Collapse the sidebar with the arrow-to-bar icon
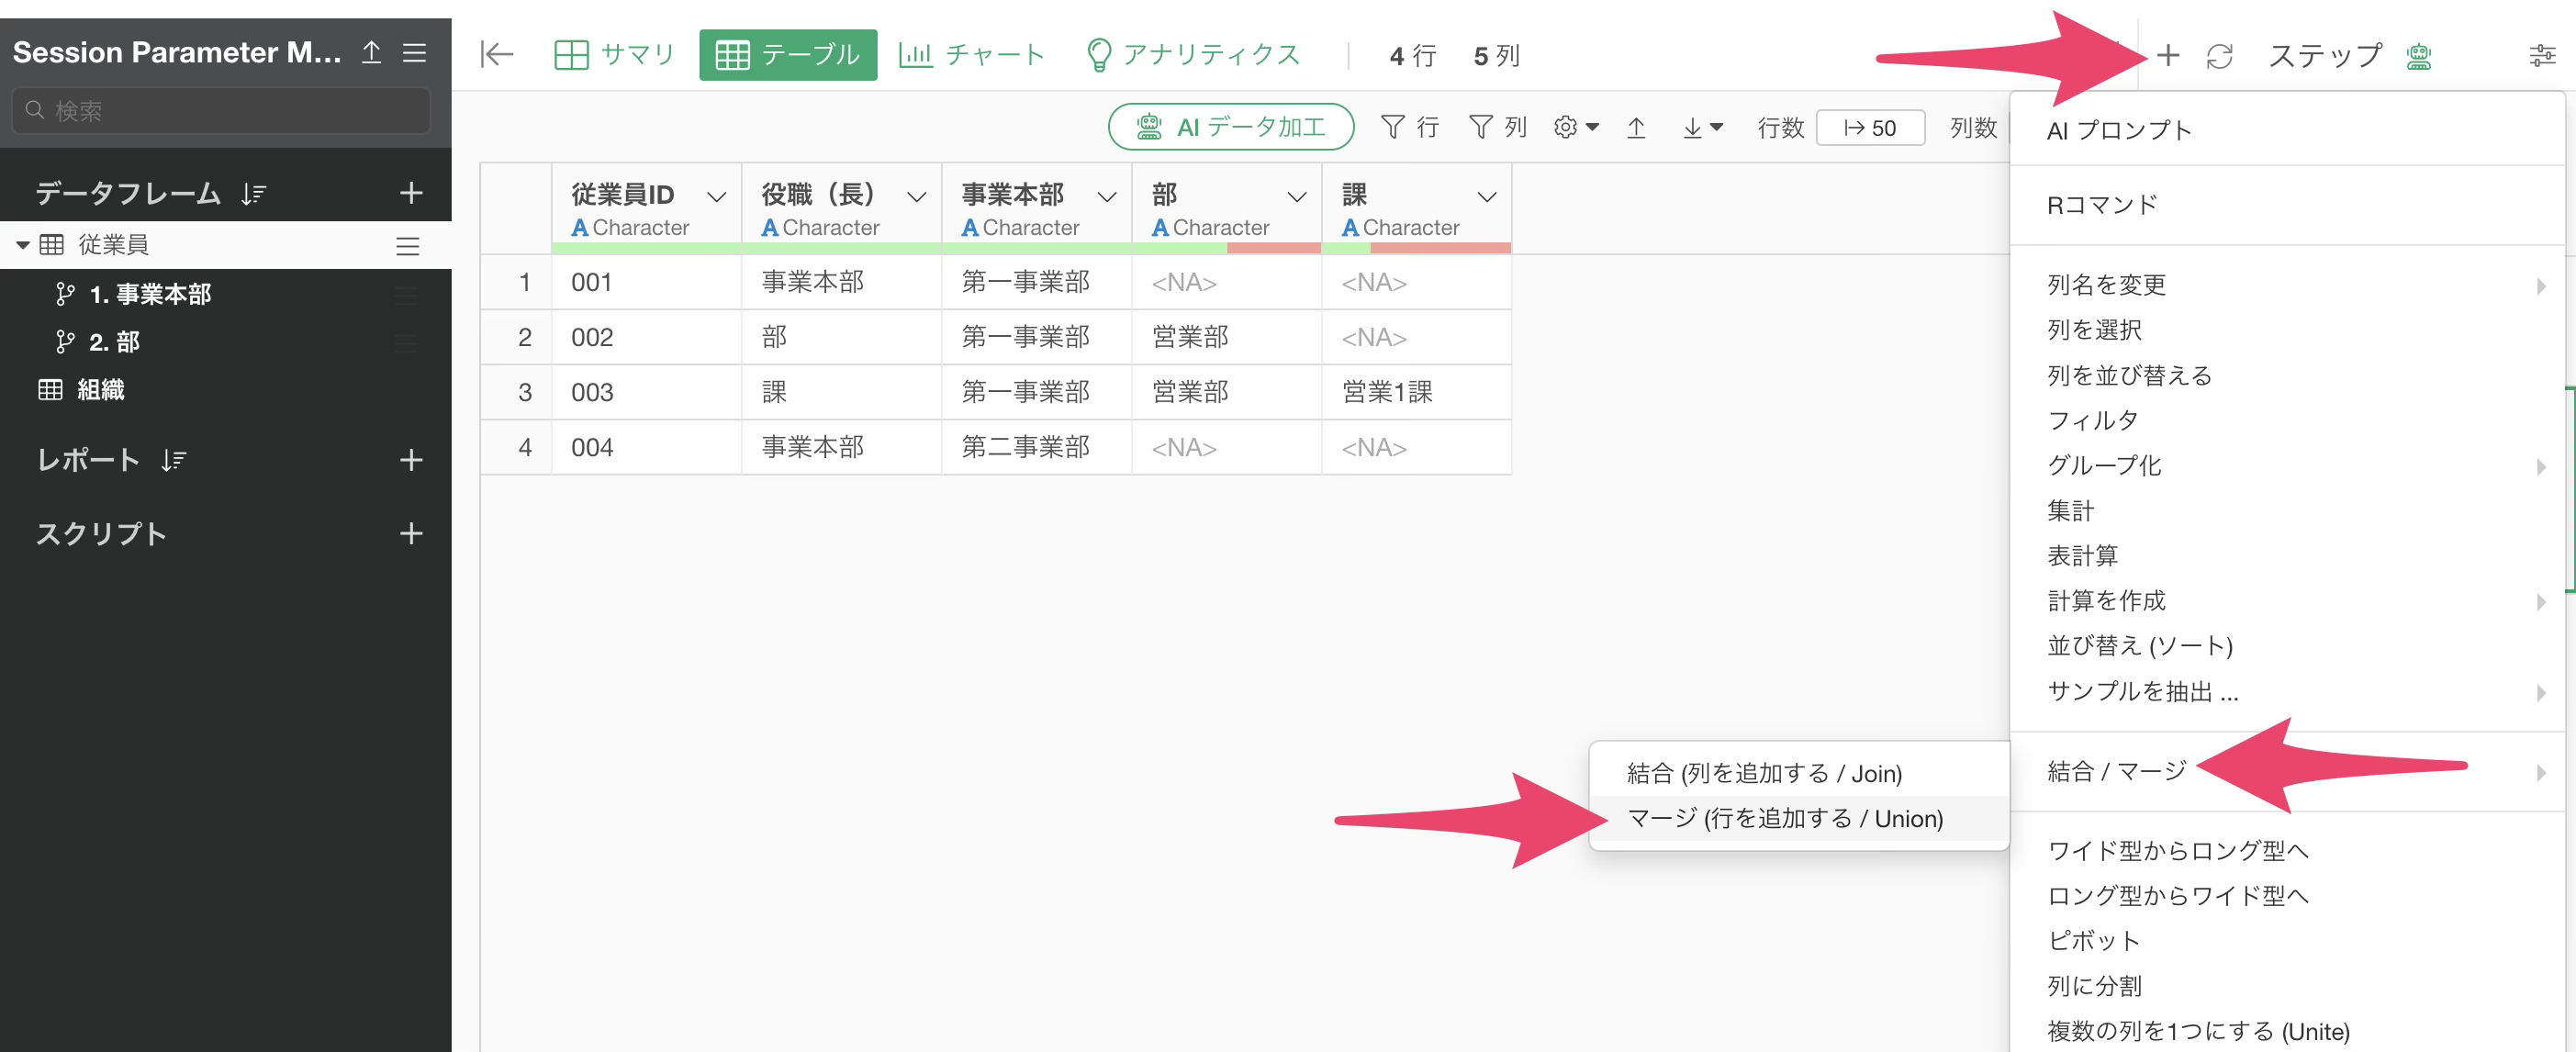This screenshot has height=1052, width=2576. click(x=496, y=55)
